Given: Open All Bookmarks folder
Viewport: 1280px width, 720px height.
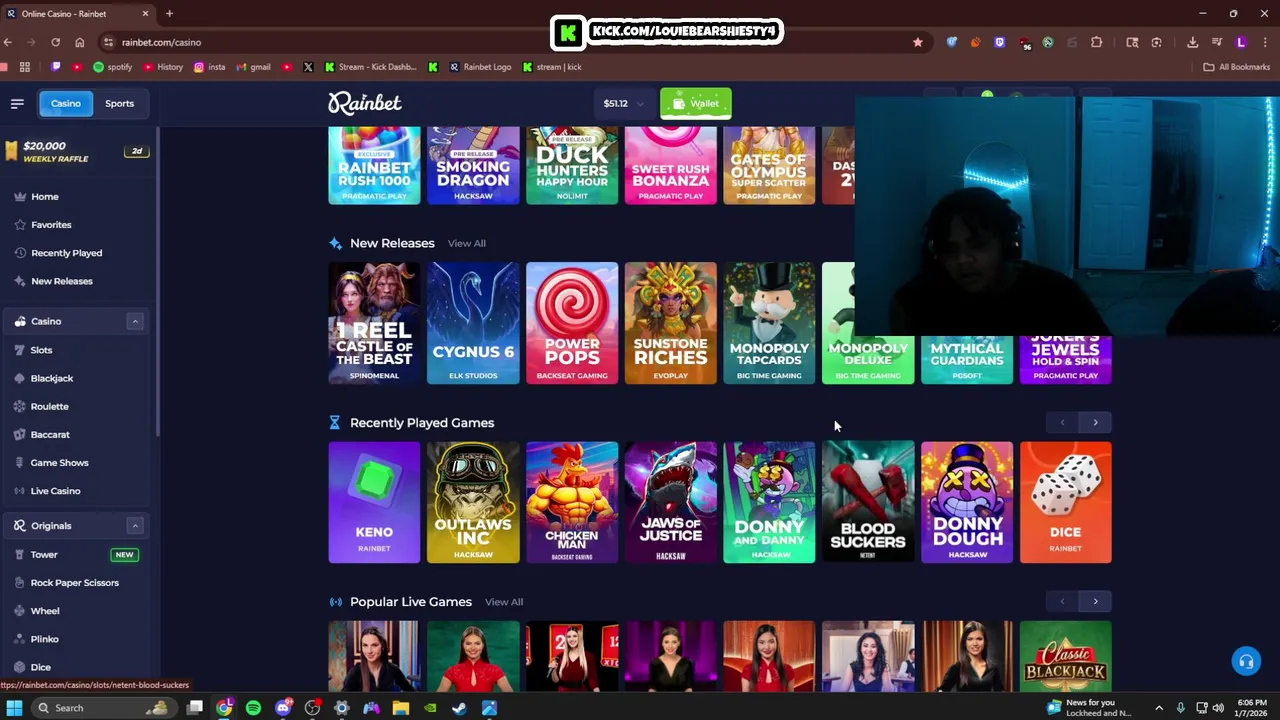Looking at the screenshot, I should point(1236,67).
